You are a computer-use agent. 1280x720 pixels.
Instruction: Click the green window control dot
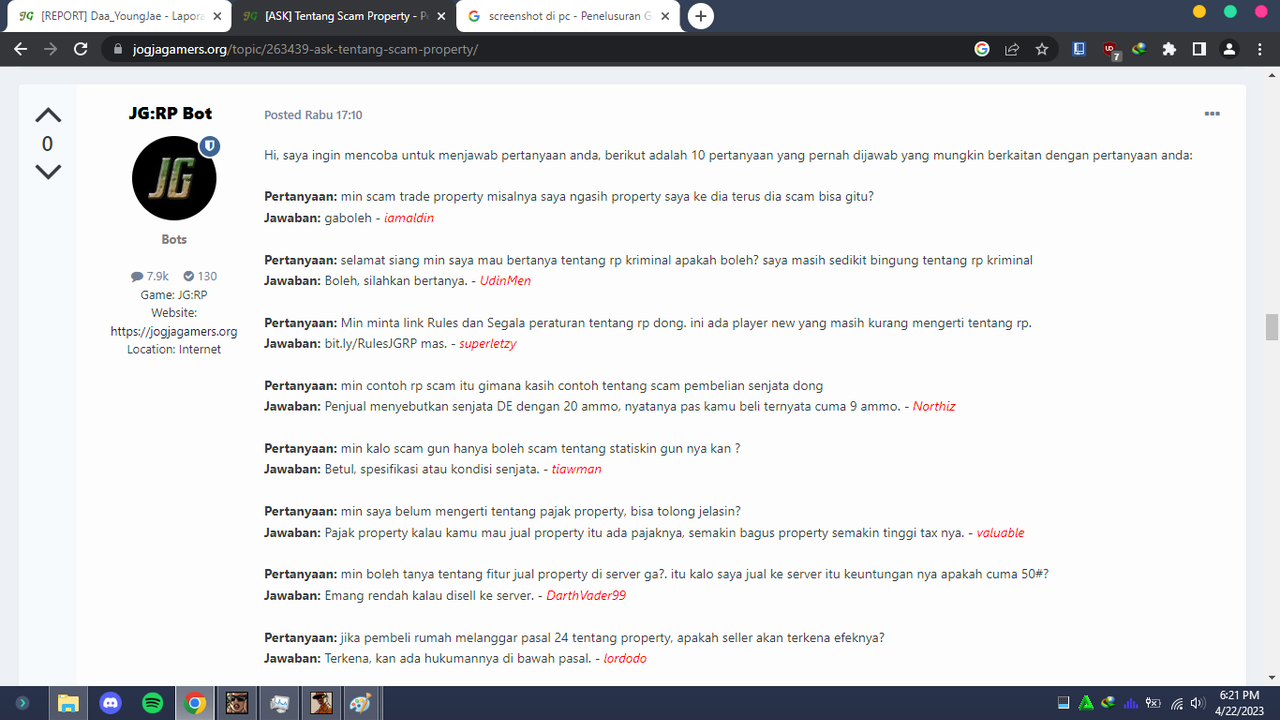click(1231, 12)
